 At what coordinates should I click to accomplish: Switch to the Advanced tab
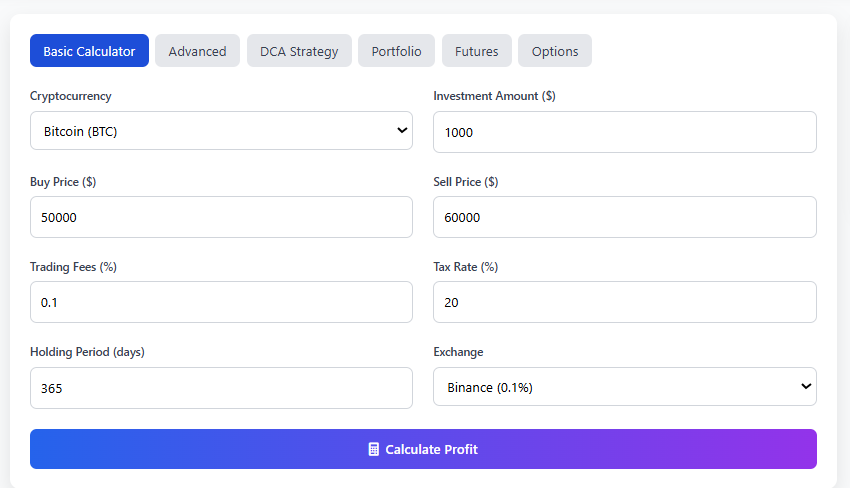197,51
